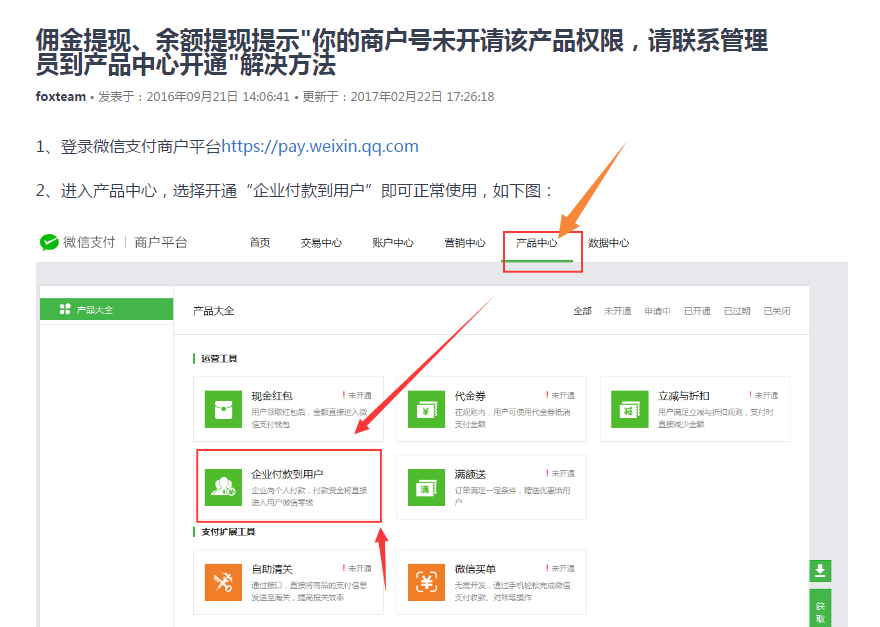Click the WeChat Pay green logo icon
The height and width of the screenshot is (627, 880).
click(49, 242)
